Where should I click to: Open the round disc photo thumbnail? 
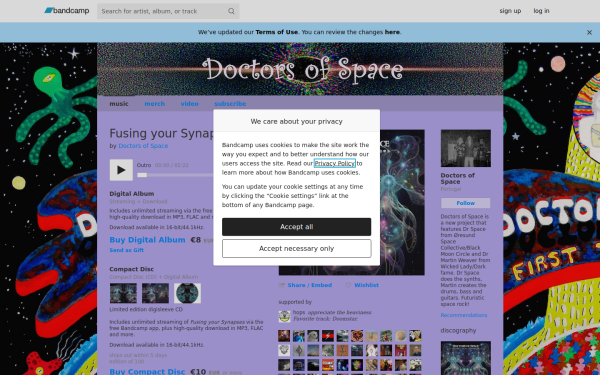point(188,293)
